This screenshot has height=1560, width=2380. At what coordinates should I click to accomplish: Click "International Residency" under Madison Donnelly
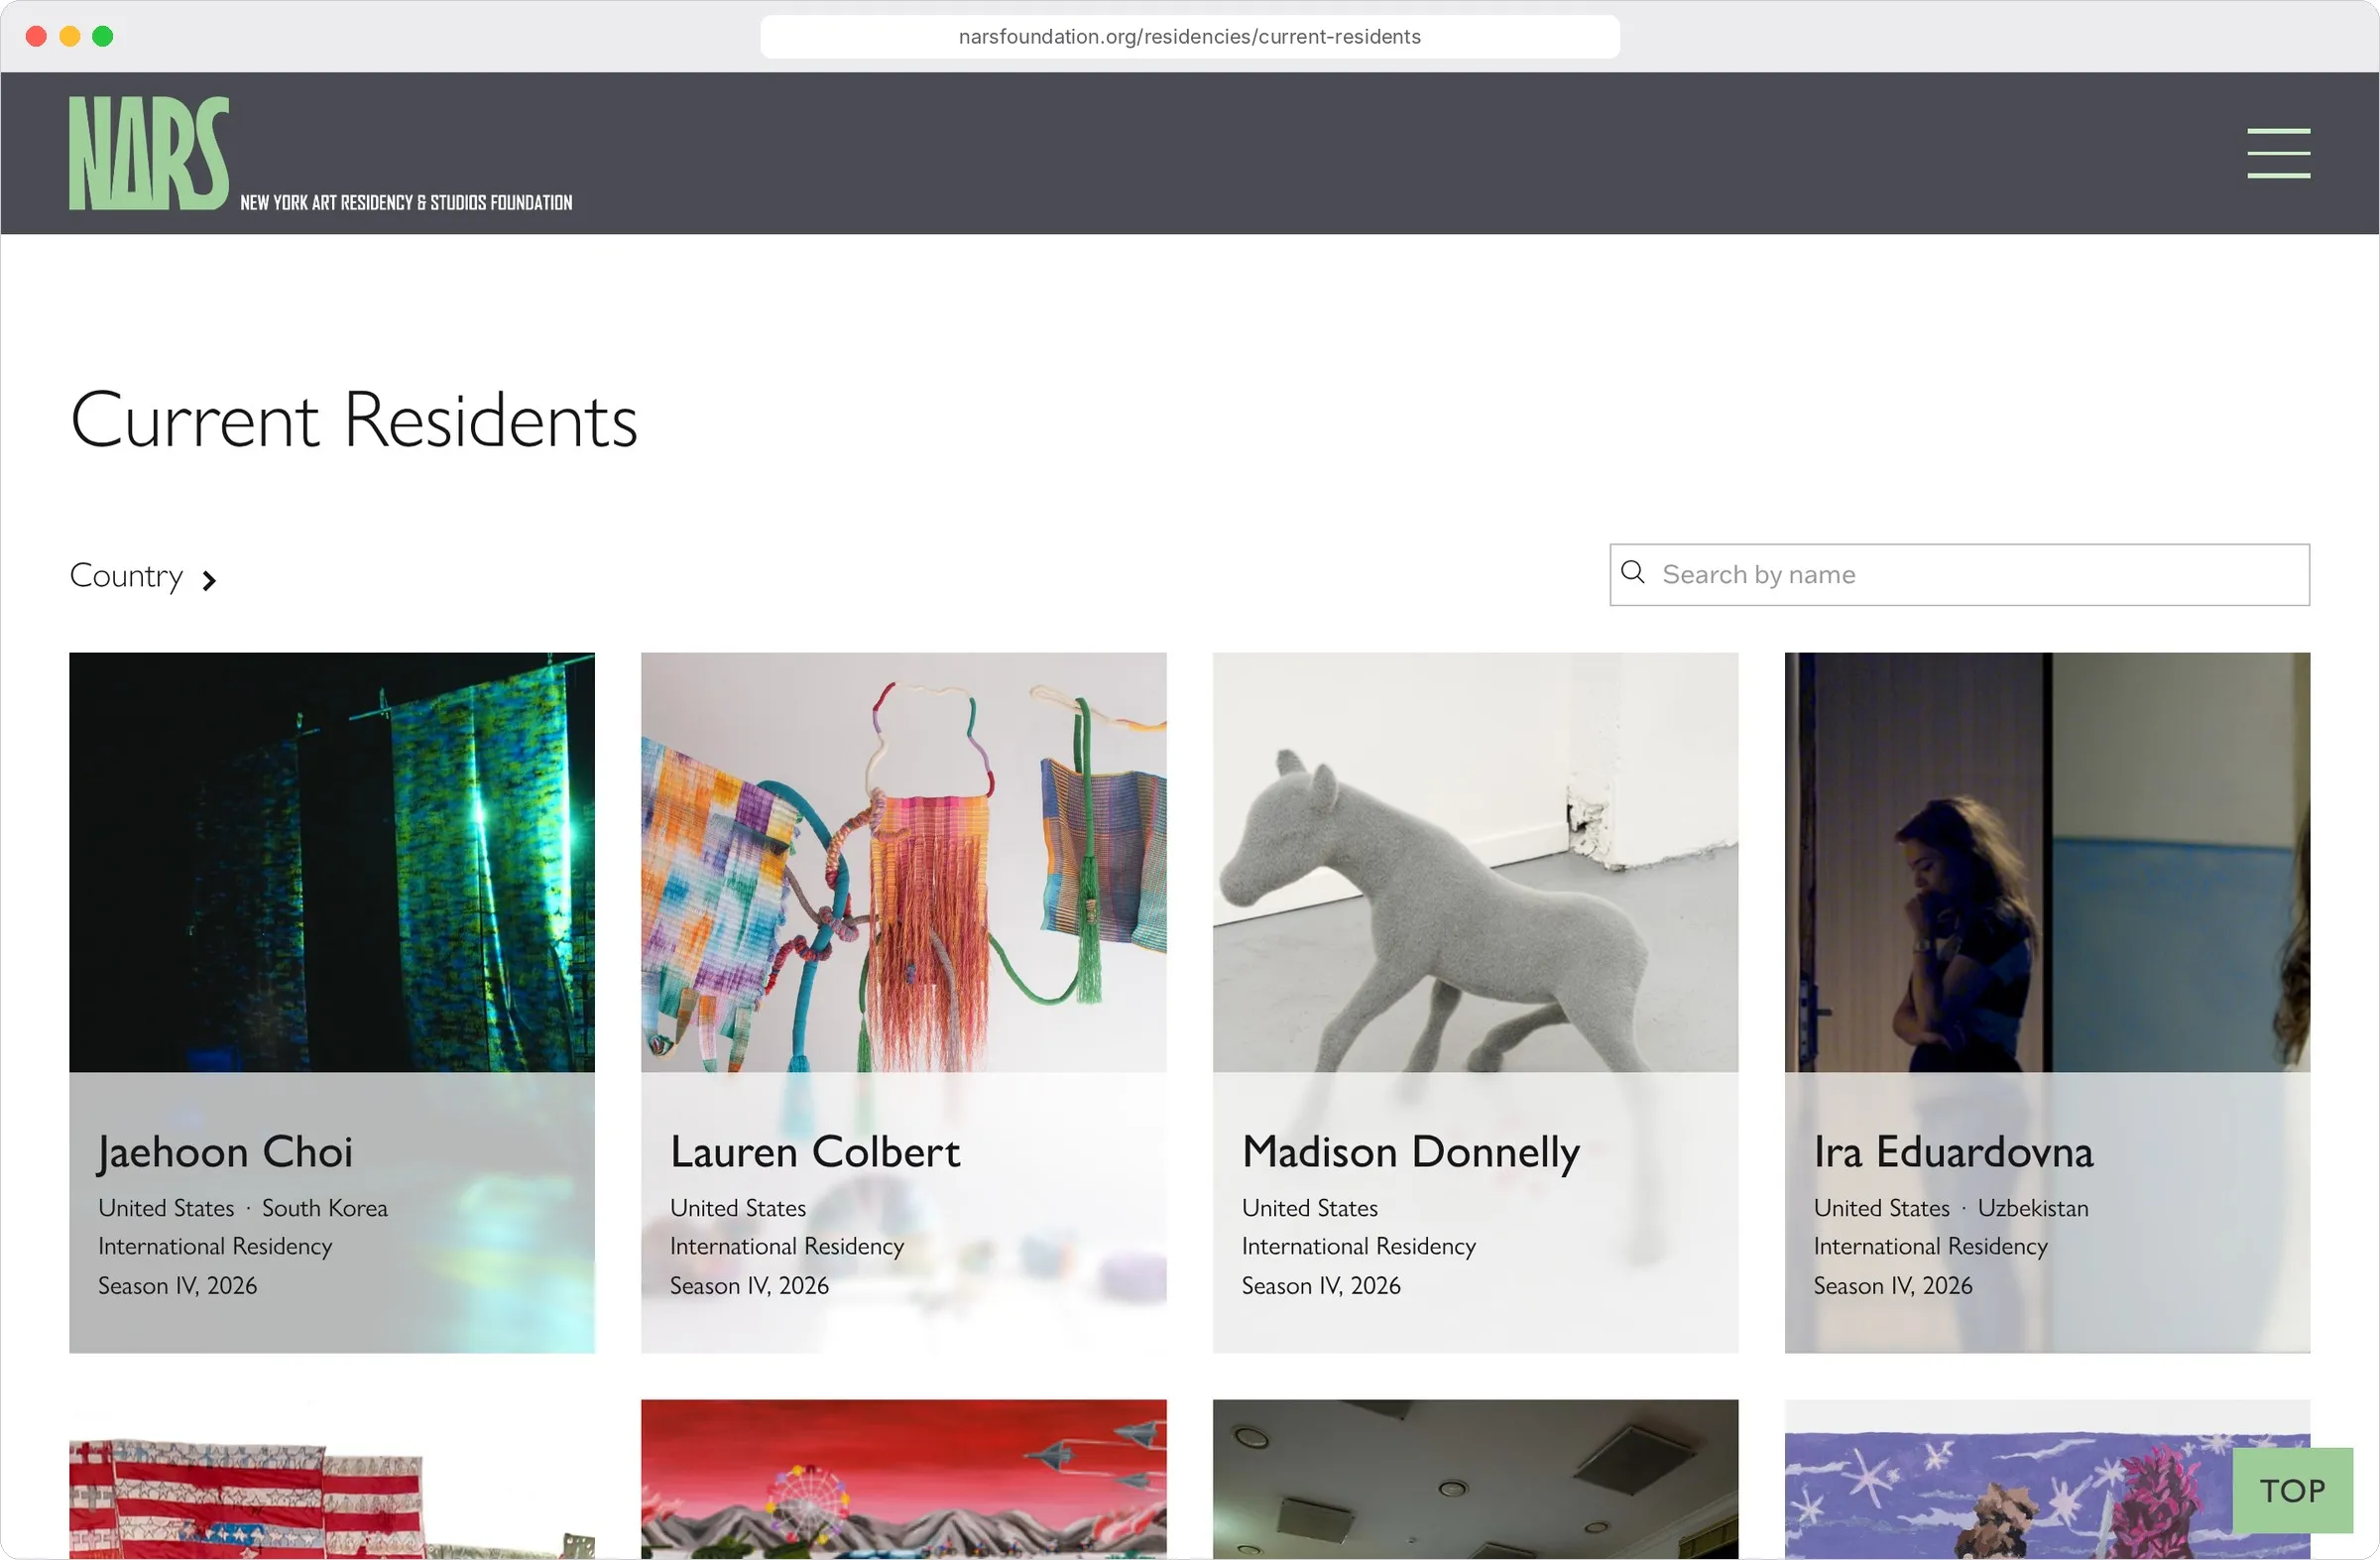click(1359, 1247)
